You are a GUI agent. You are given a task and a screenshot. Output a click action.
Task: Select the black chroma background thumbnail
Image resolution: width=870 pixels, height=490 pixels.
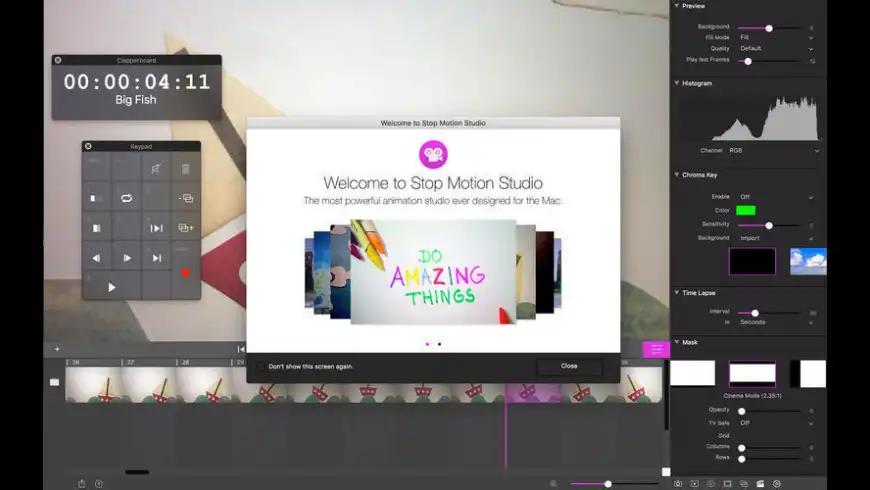(x=752, y=261)
